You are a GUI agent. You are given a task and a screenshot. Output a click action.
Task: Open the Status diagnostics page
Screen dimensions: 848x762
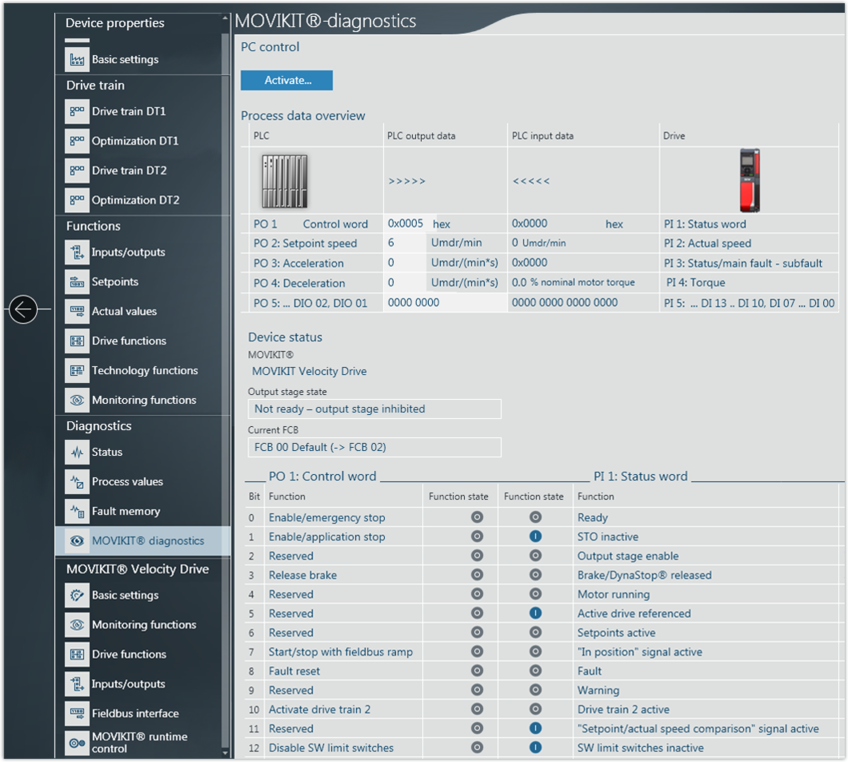[x=107, y=452]
